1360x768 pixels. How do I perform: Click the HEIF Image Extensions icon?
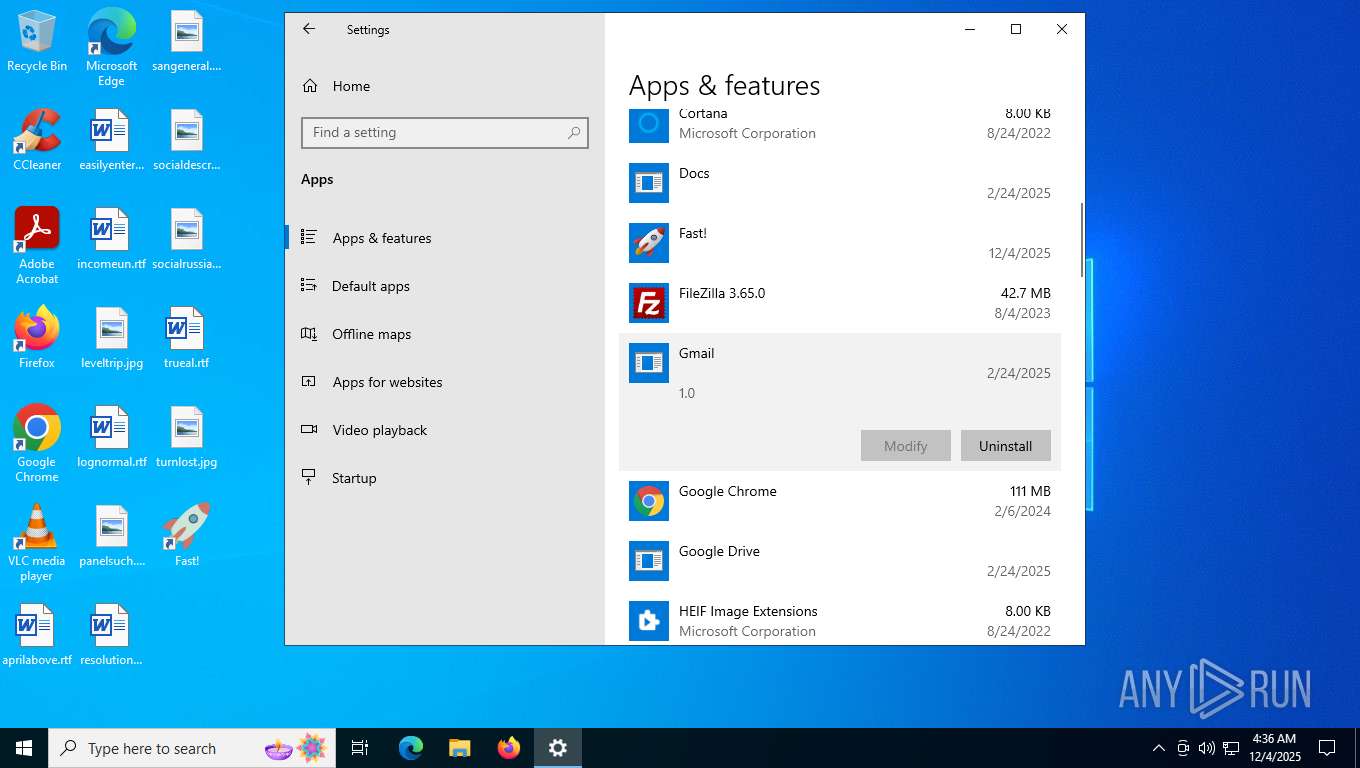649,621
